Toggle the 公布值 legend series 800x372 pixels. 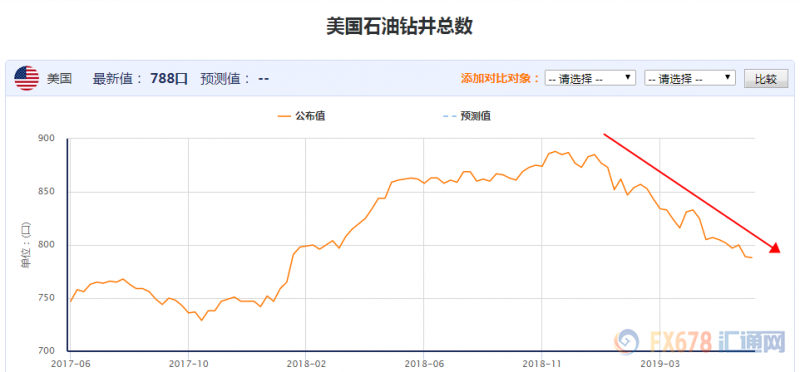(x=302, y=116)
